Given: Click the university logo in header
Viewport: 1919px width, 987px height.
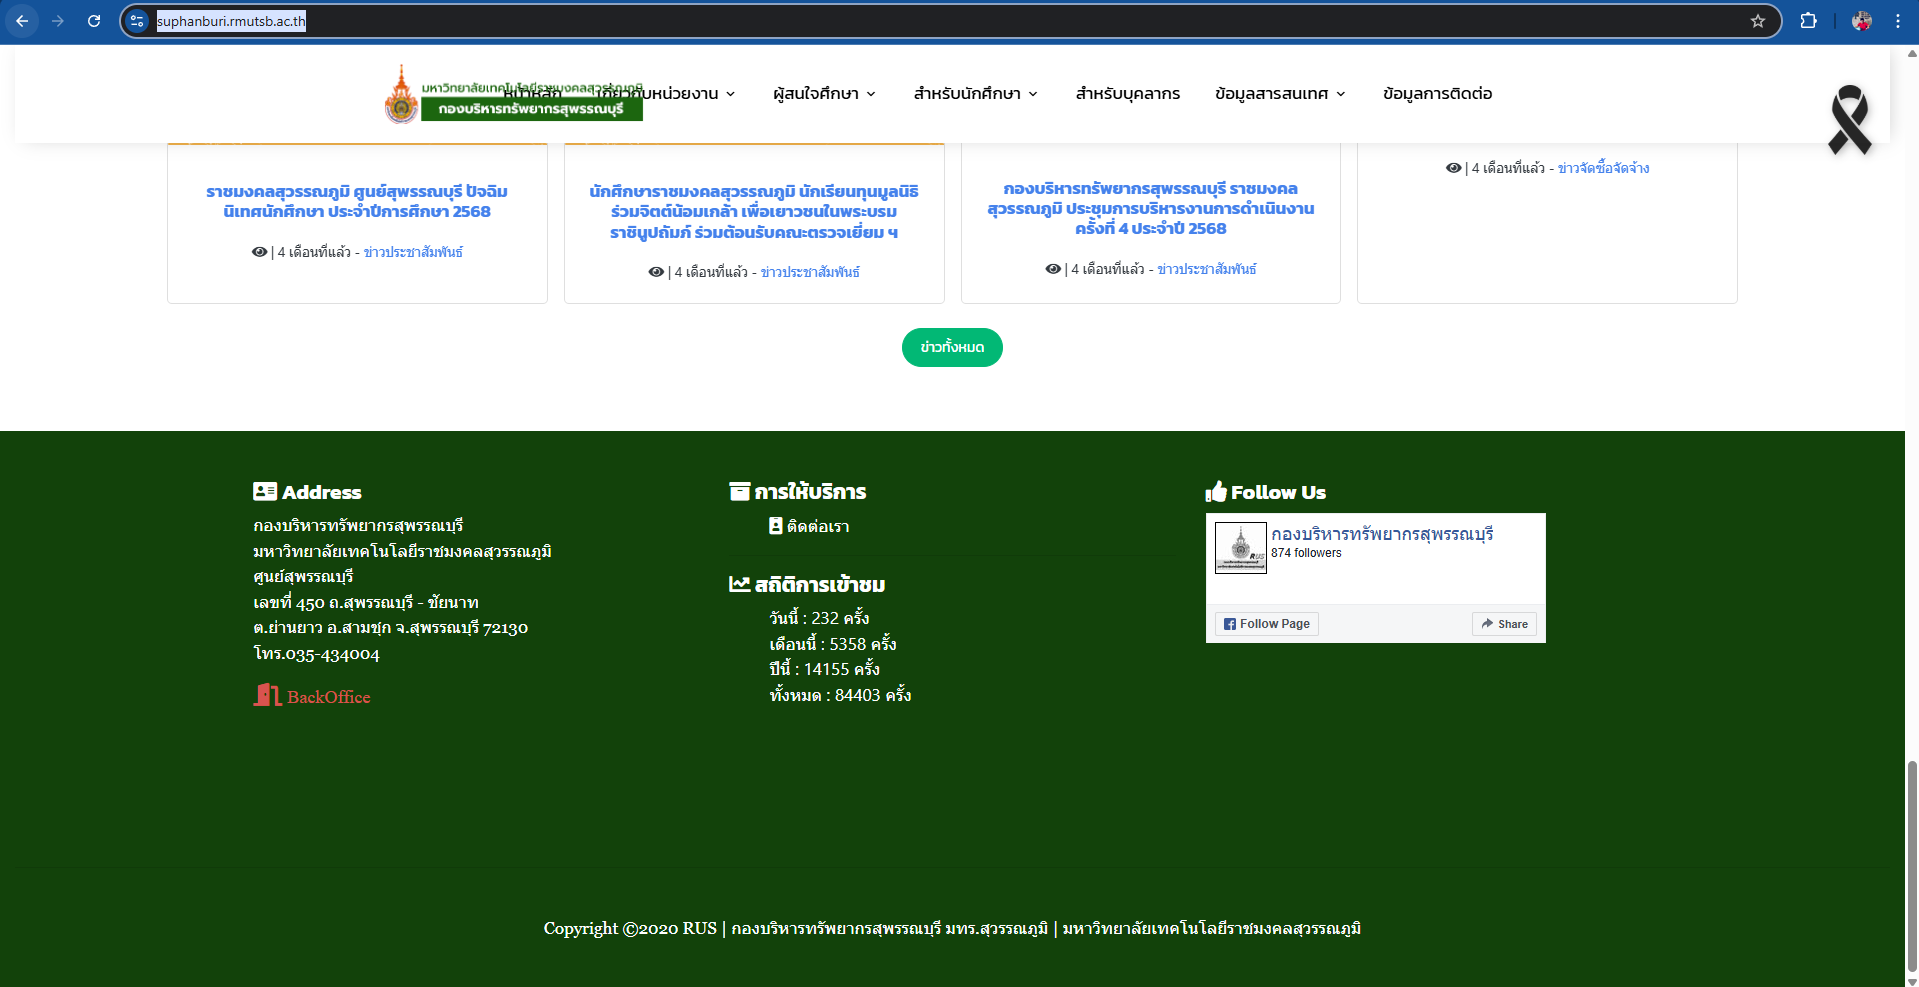Looking at the screenshot, I should [x=402, y=96].
